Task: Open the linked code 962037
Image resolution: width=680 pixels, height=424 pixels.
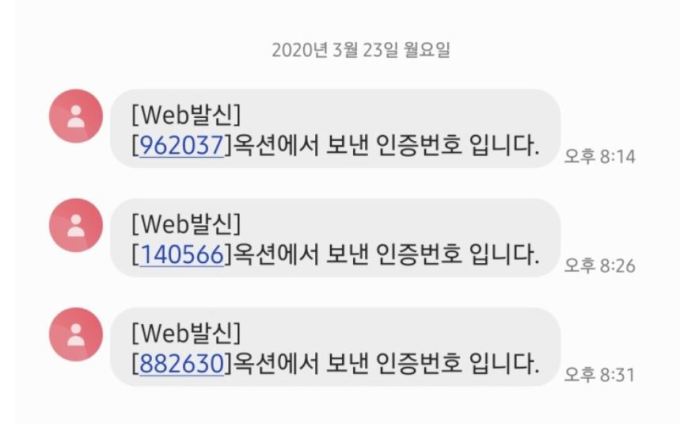Action: point(181,145)
